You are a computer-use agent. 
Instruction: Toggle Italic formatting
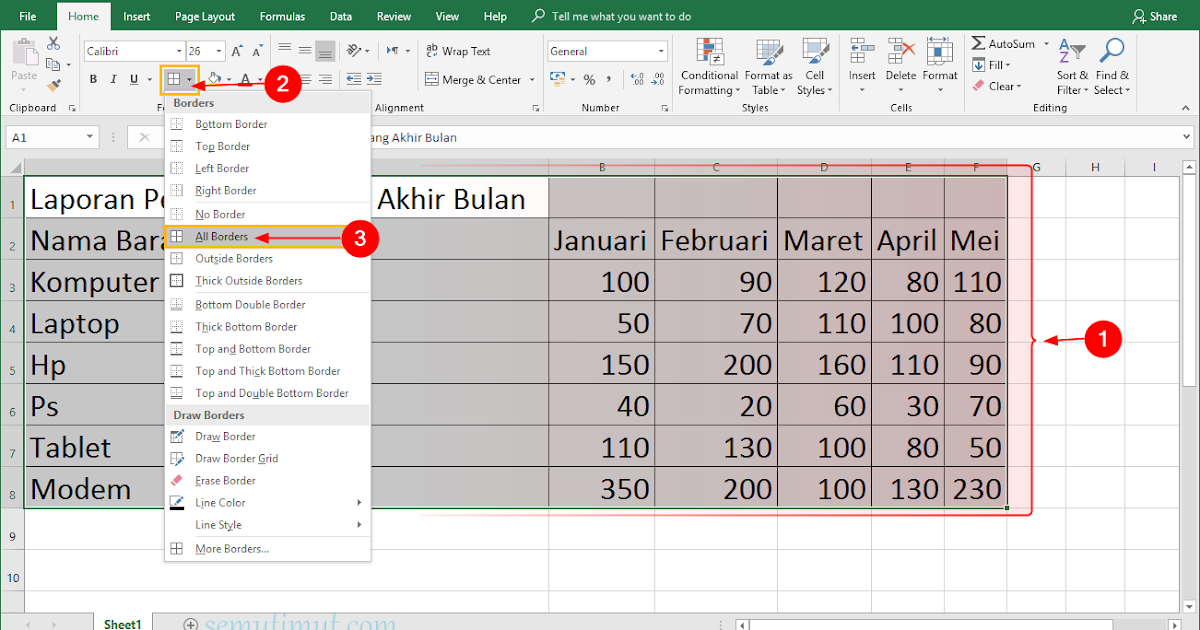point(111,78)
